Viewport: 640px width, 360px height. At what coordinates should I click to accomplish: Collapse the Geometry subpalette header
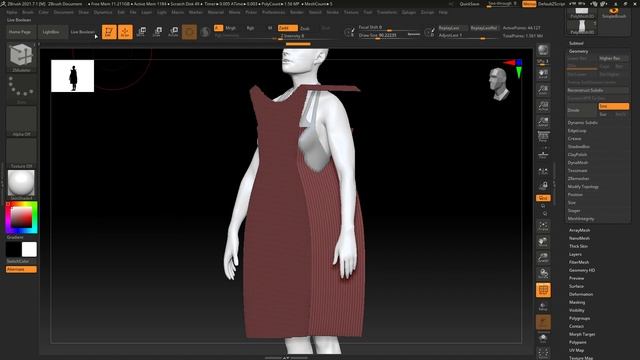tap(578, 51)
